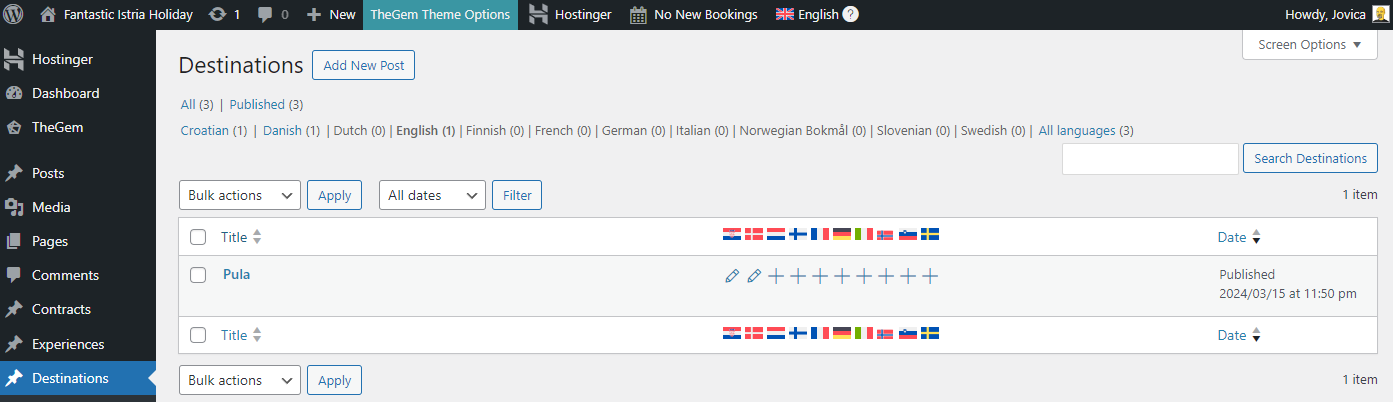
Task: Click the first pencil edit icon for Pula
Action: 732,275
